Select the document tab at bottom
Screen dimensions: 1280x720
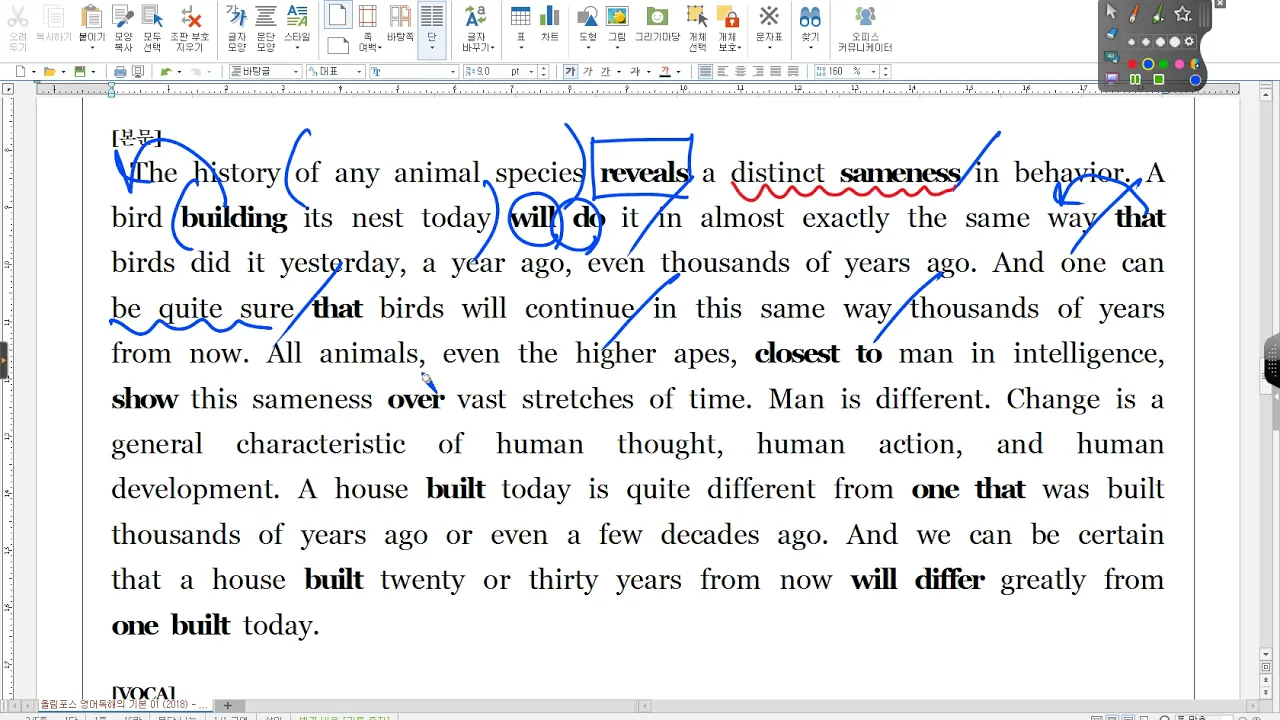123,705
